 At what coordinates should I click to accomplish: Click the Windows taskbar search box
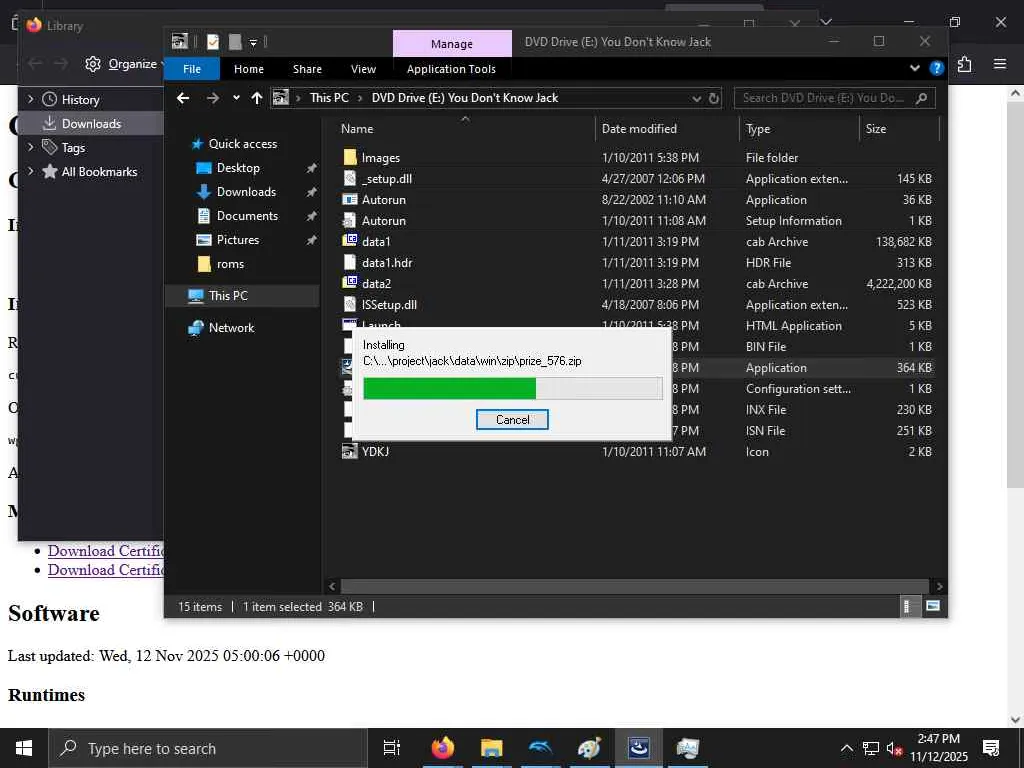coord(208,748)
